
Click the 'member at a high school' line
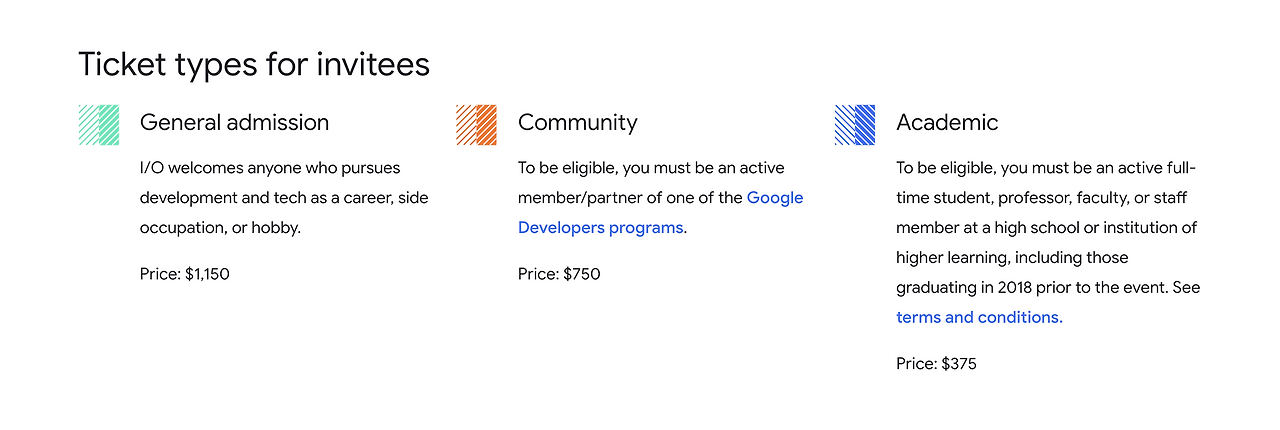coord(1046,228)
